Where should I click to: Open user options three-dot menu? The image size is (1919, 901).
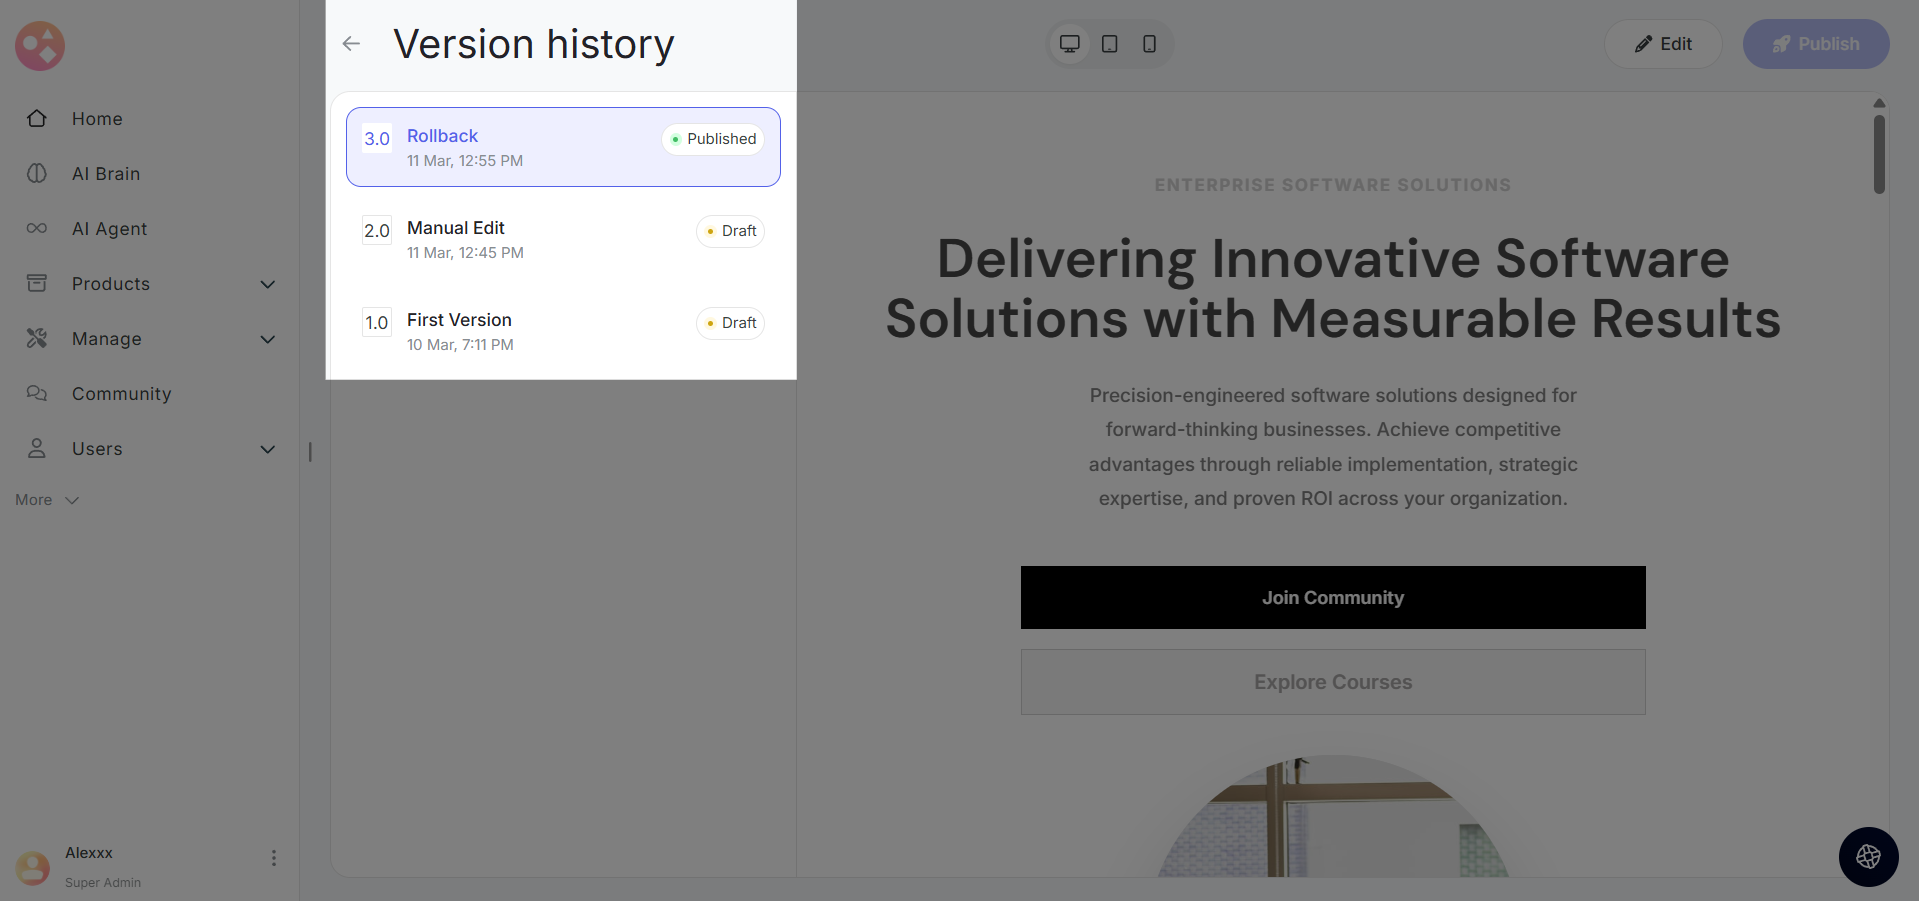click(274, 858)
